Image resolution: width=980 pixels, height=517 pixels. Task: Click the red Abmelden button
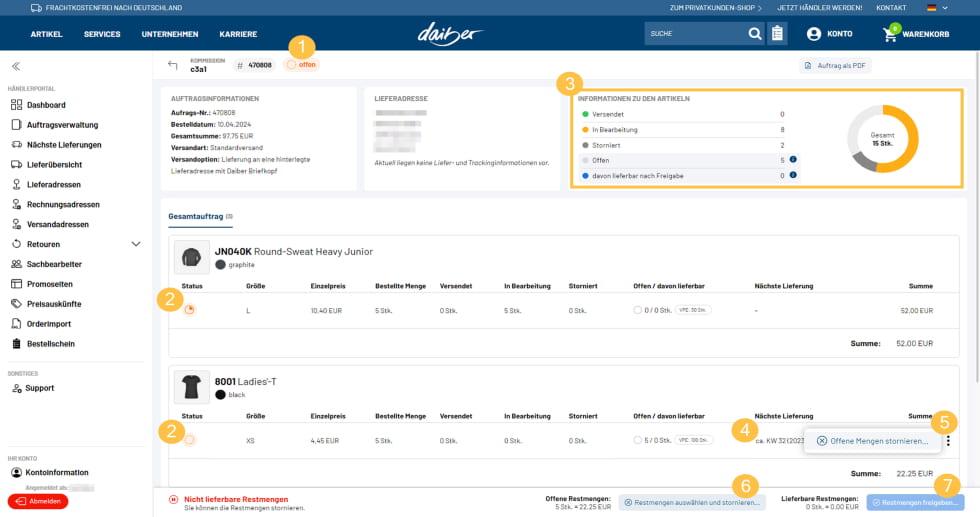pos(38,501)
